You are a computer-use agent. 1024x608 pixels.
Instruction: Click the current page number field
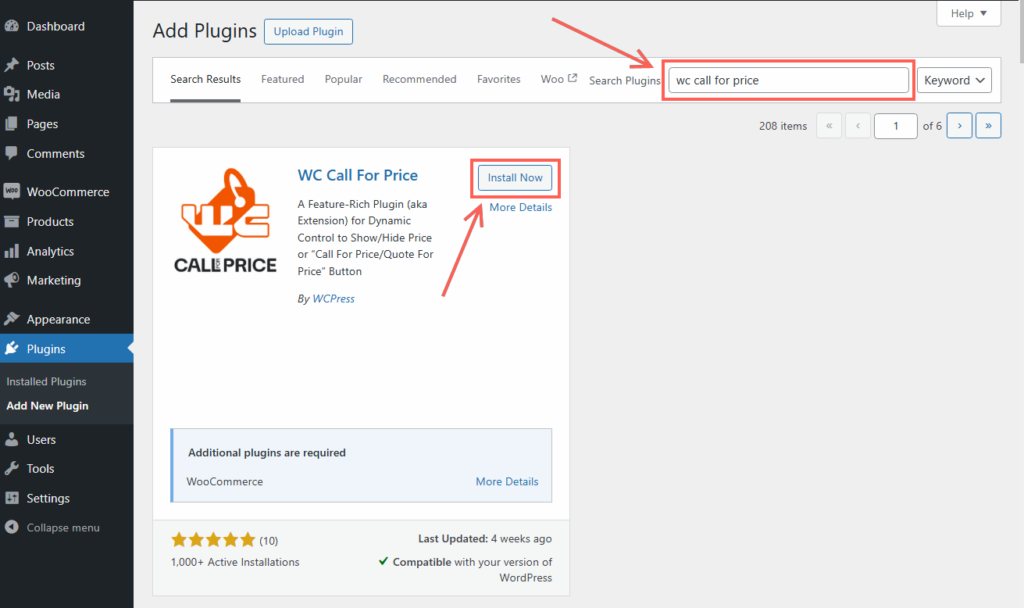895,125
